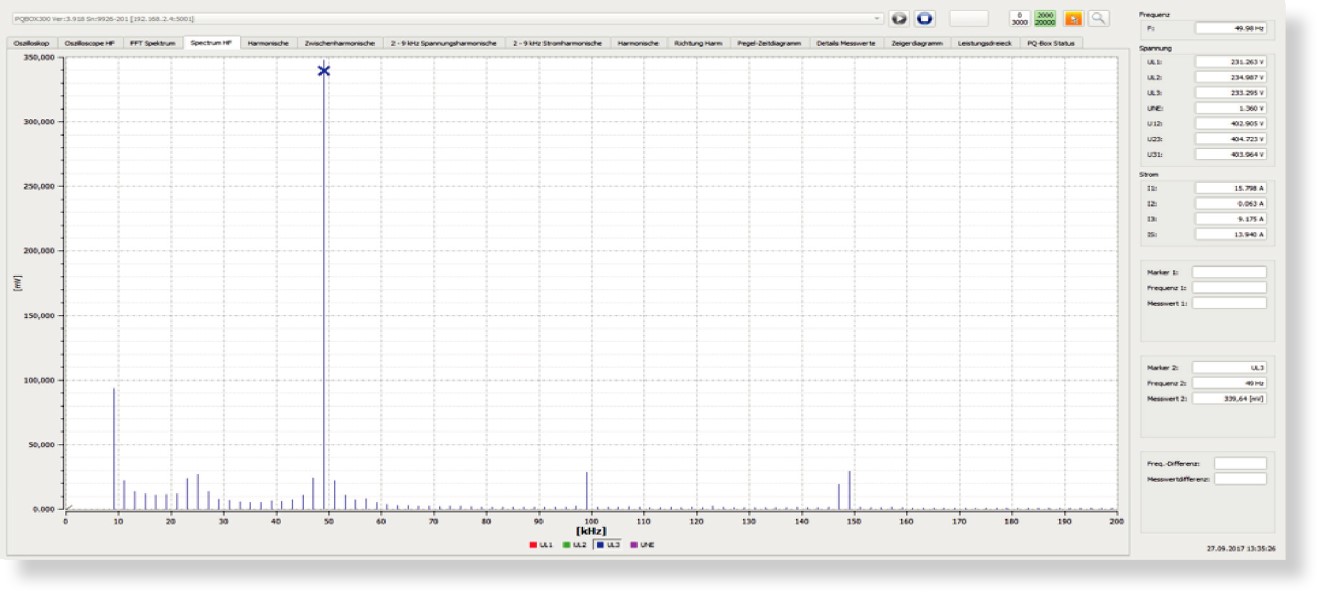Click the empty Messwert 1 field

(1229, 303)
